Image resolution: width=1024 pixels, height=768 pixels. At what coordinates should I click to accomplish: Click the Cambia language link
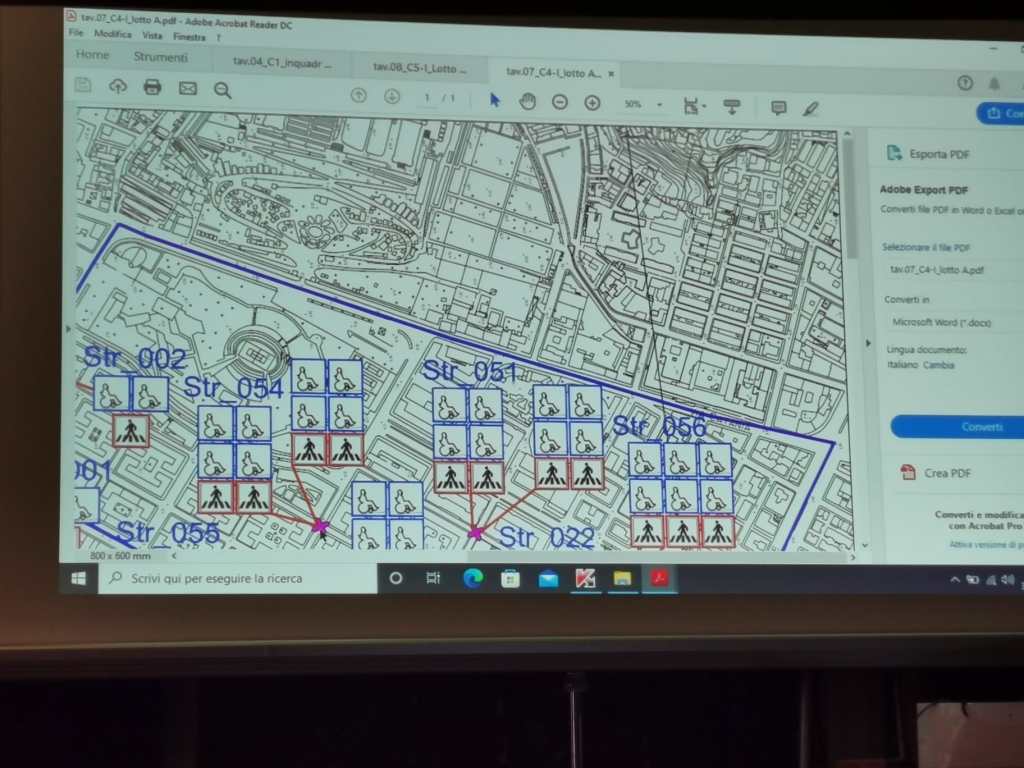click(938, 366)
